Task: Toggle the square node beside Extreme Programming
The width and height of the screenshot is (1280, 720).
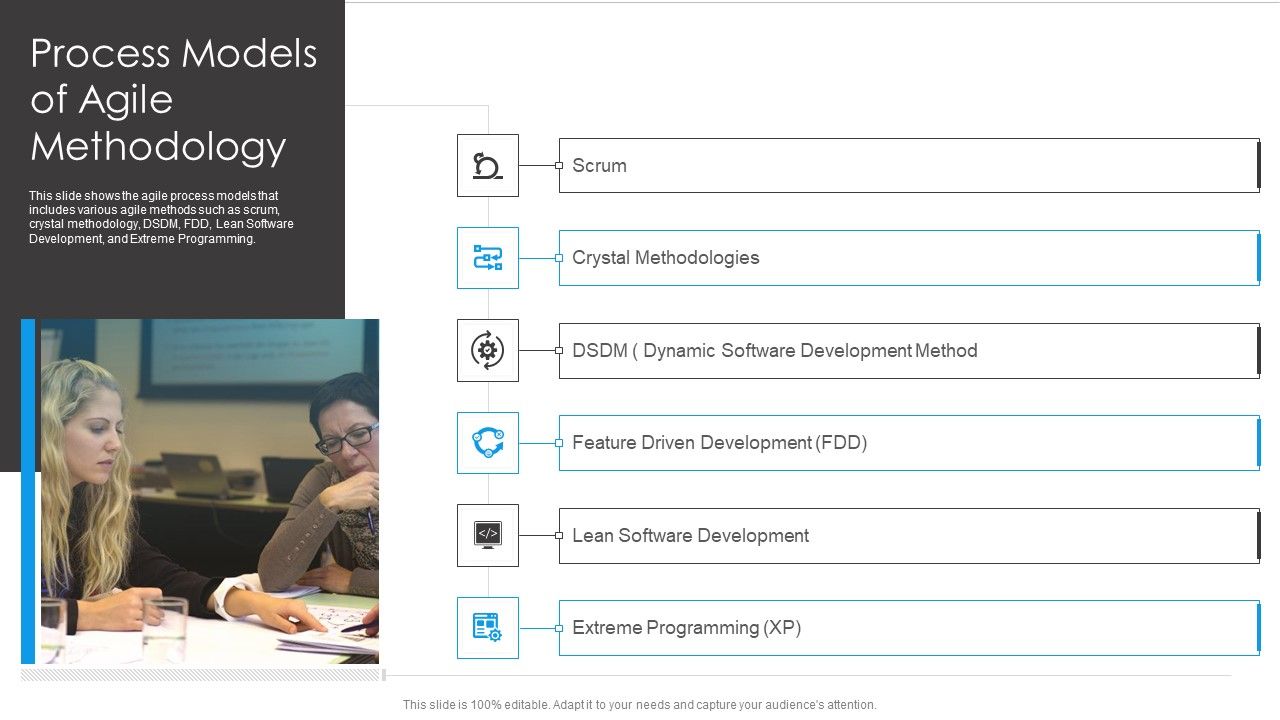Action: pos(558,627)
